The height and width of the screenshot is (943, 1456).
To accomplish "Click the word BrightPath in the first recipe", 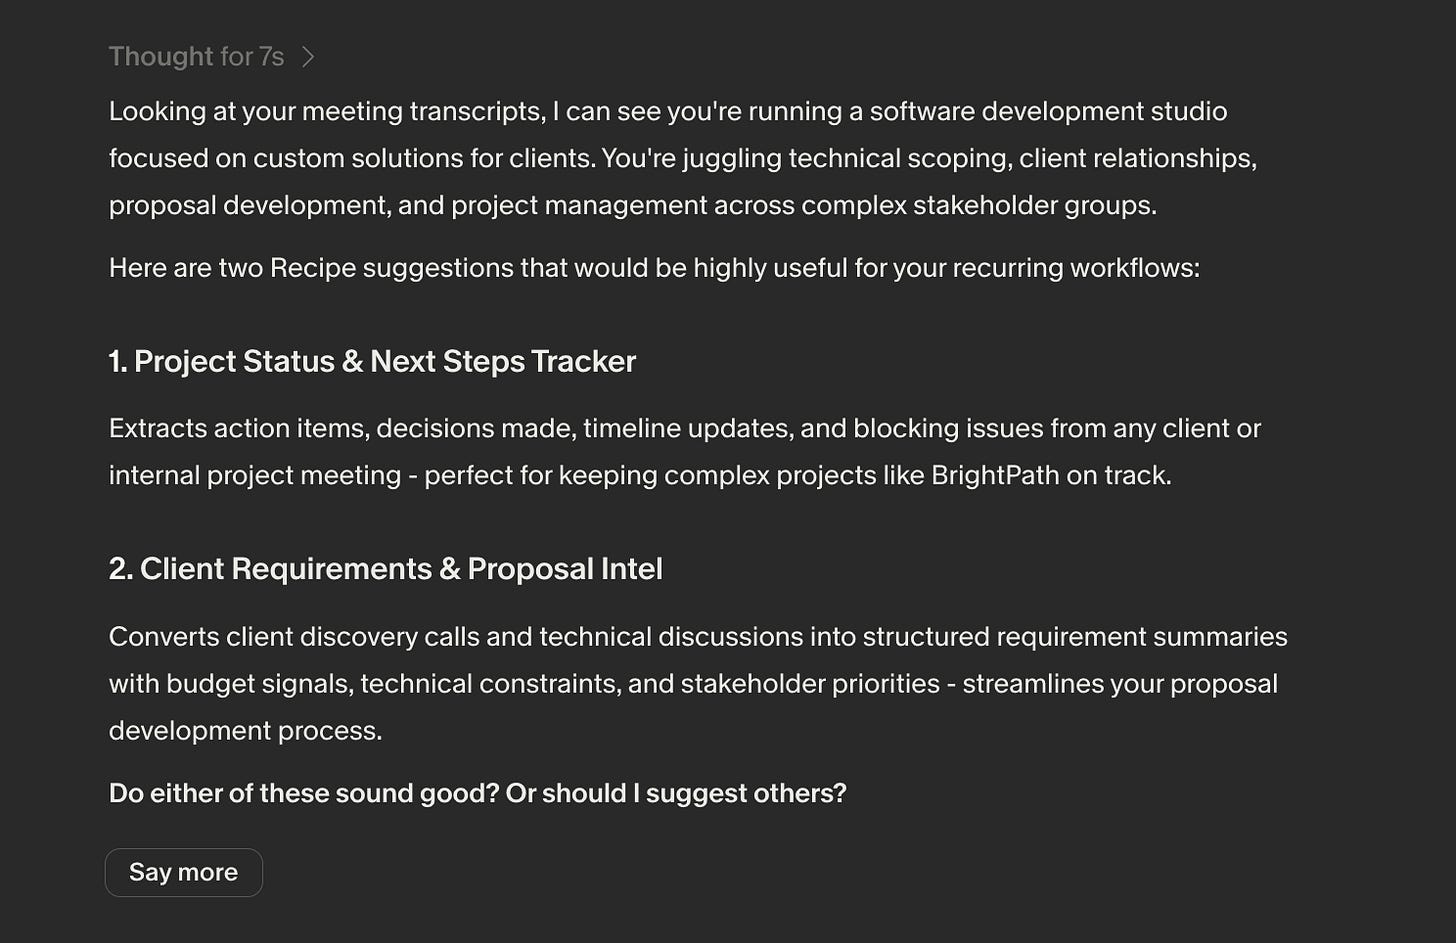I will click(995, 475).
